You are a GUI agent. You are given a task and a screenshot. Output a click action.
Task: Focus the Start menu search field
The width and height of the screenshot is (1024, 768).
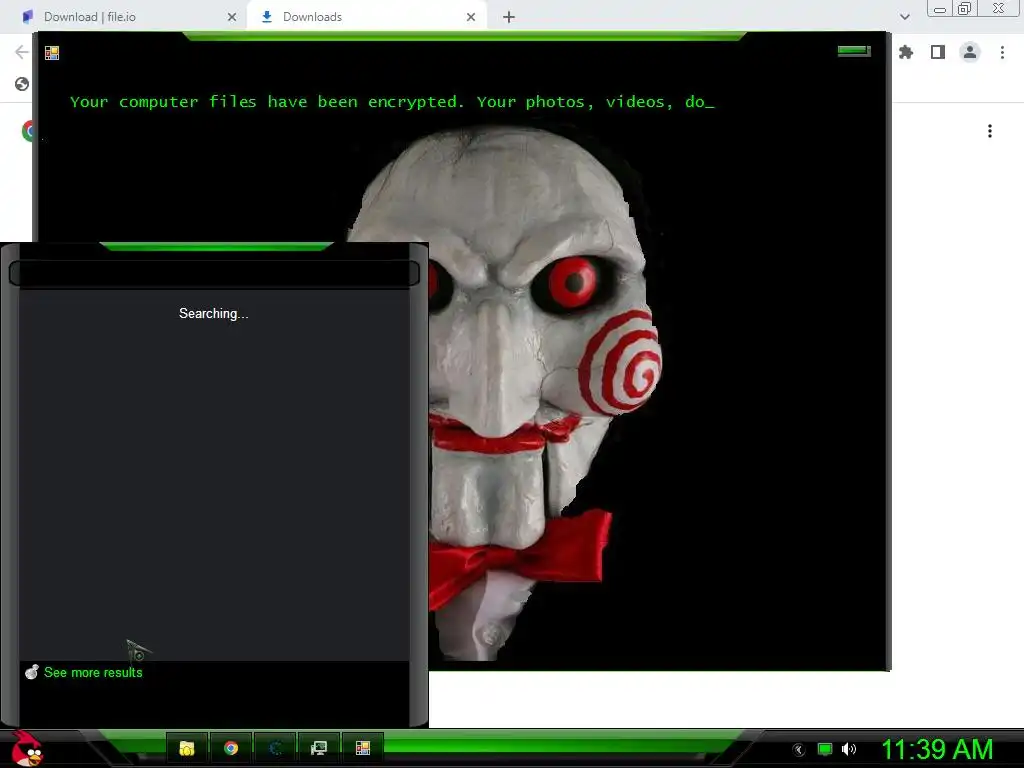tap(214, 273)
